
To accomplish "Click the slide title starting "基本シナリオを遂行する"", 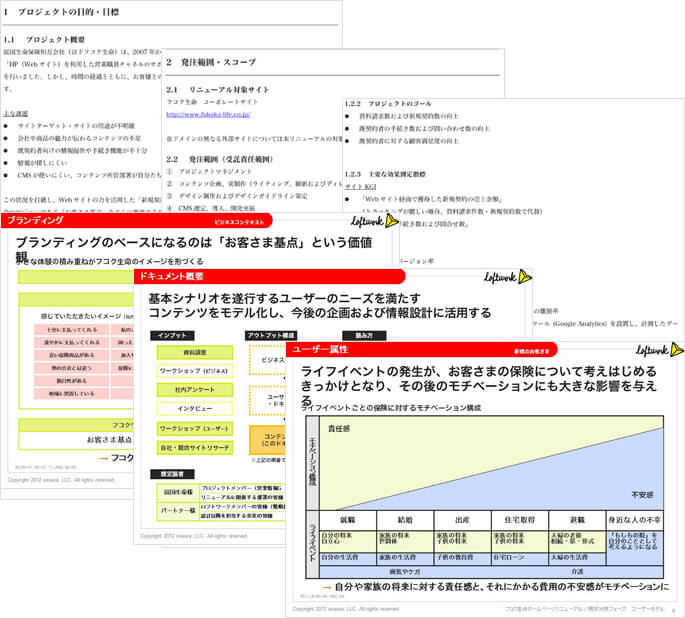I will [x=320, y=305].
